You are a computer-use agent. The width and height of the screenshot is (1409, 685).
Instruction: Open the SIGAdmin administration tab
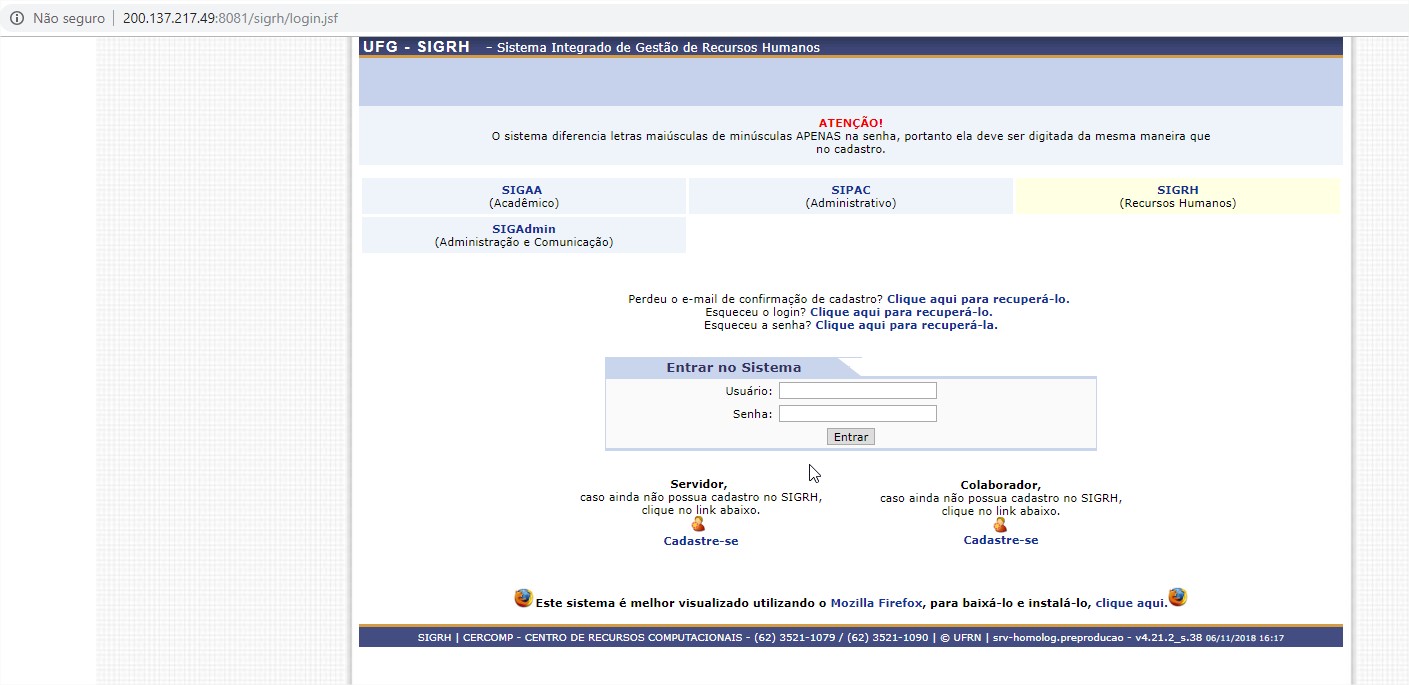(523, 235)
